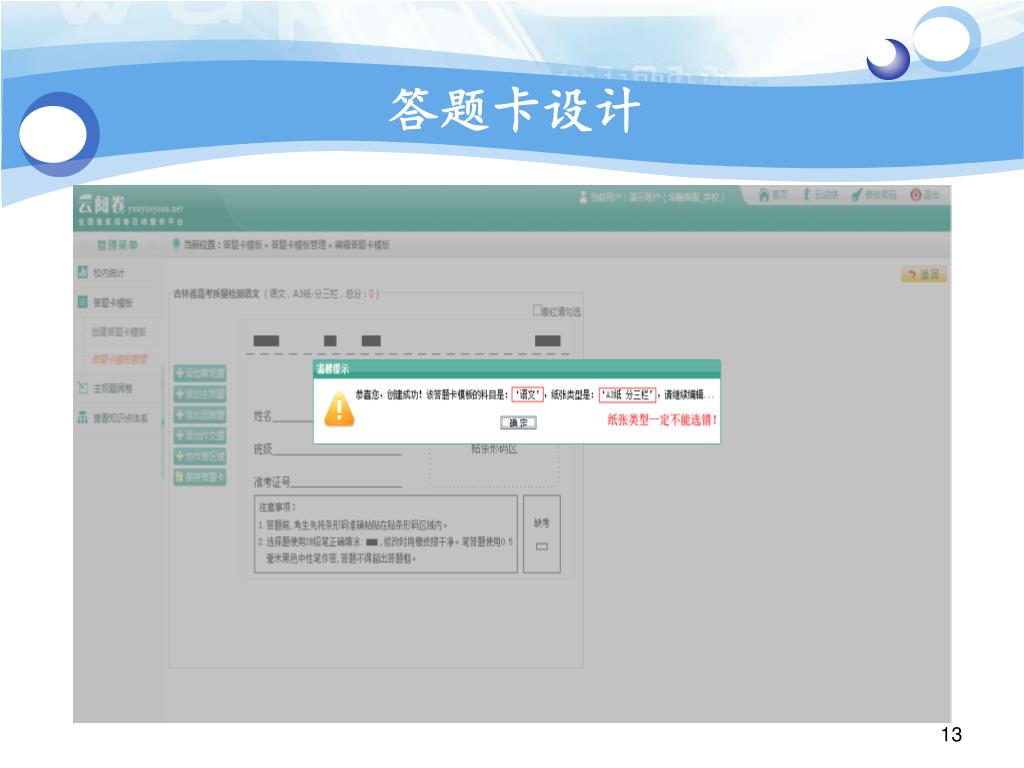Click the 加作答区域 green button
Viewport: 1024px width, 768px height.
[x=200, y=456]
